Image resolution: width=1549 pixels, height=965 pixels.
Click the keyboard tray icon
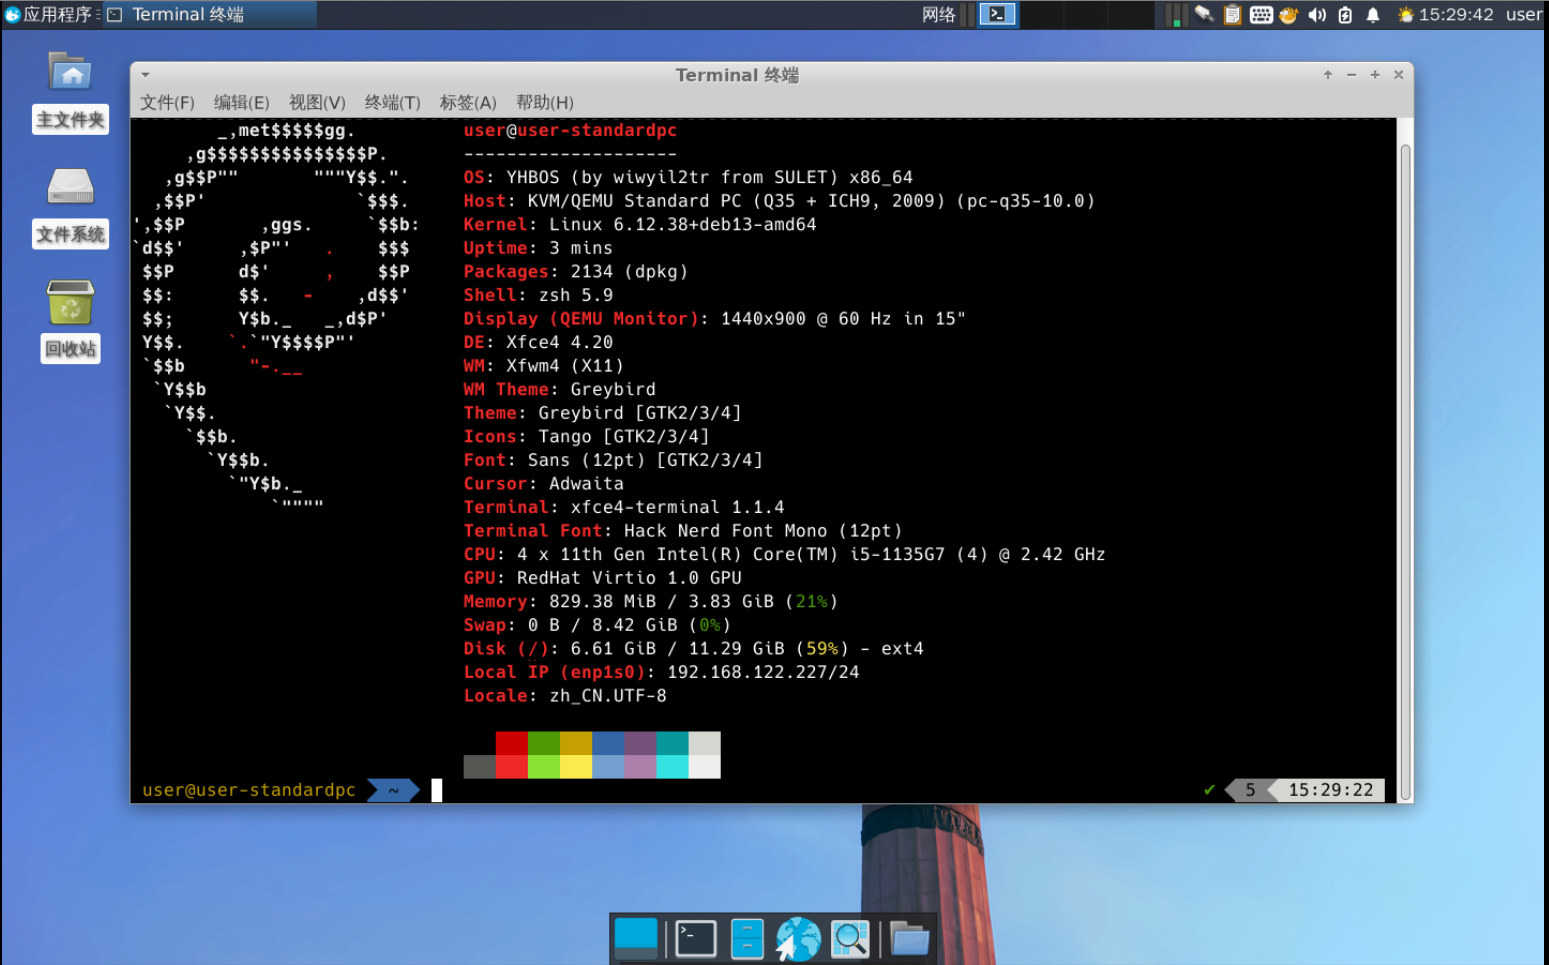tap(1261, 14)
